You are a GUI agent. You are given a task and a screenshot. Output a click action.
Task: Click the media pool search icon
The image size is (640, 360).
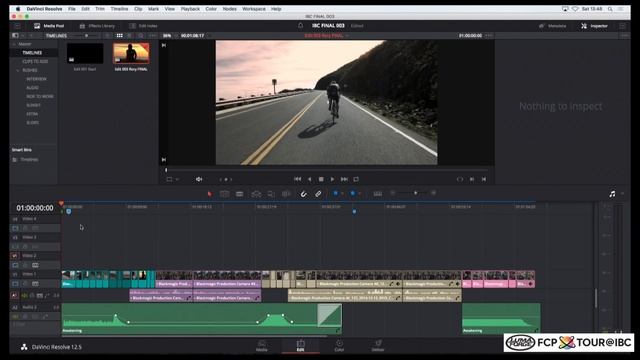[141, 36]
